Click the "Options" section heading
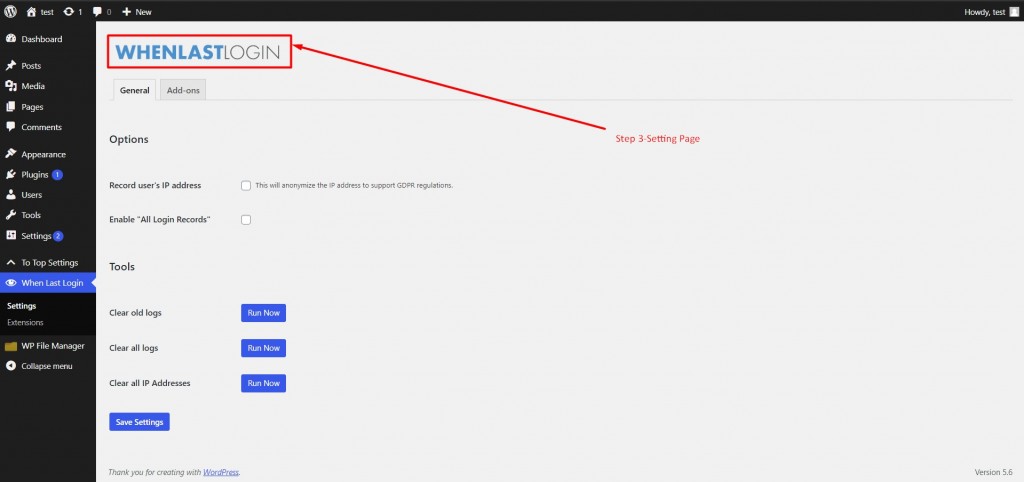1024x482 pixels. 129,139
